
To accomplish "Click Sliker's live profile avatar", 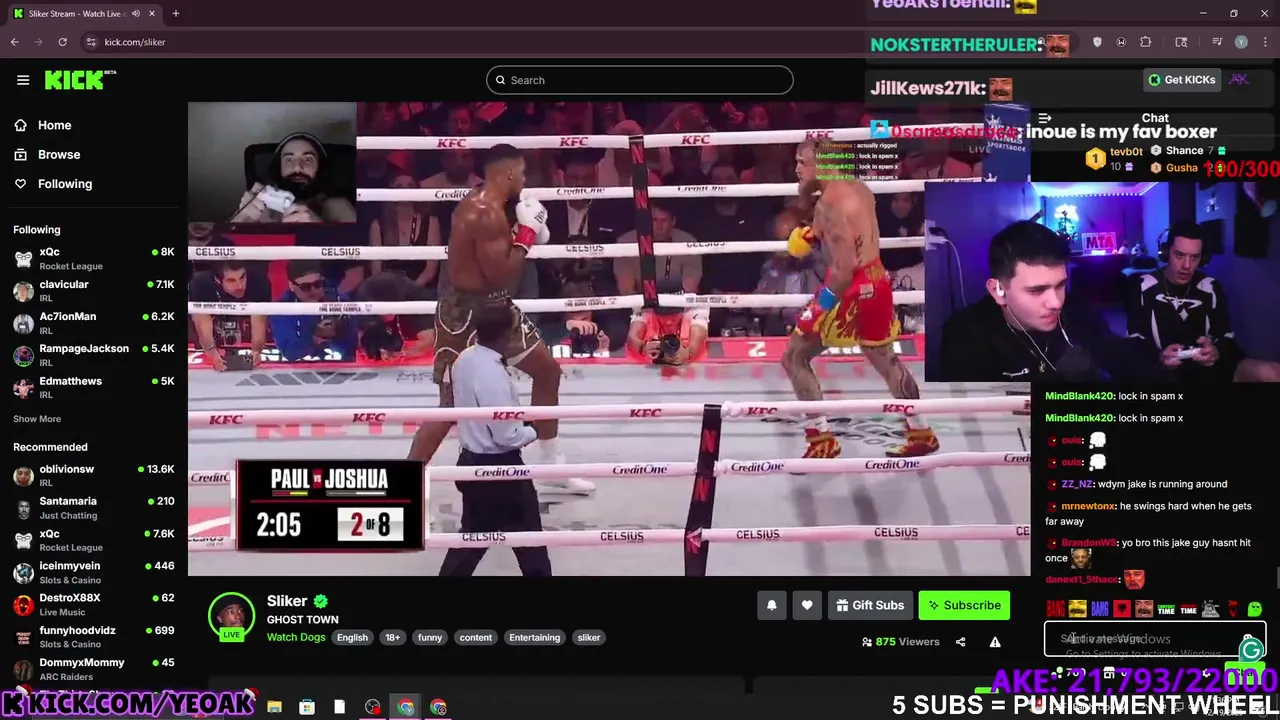I will click(231, 616).
